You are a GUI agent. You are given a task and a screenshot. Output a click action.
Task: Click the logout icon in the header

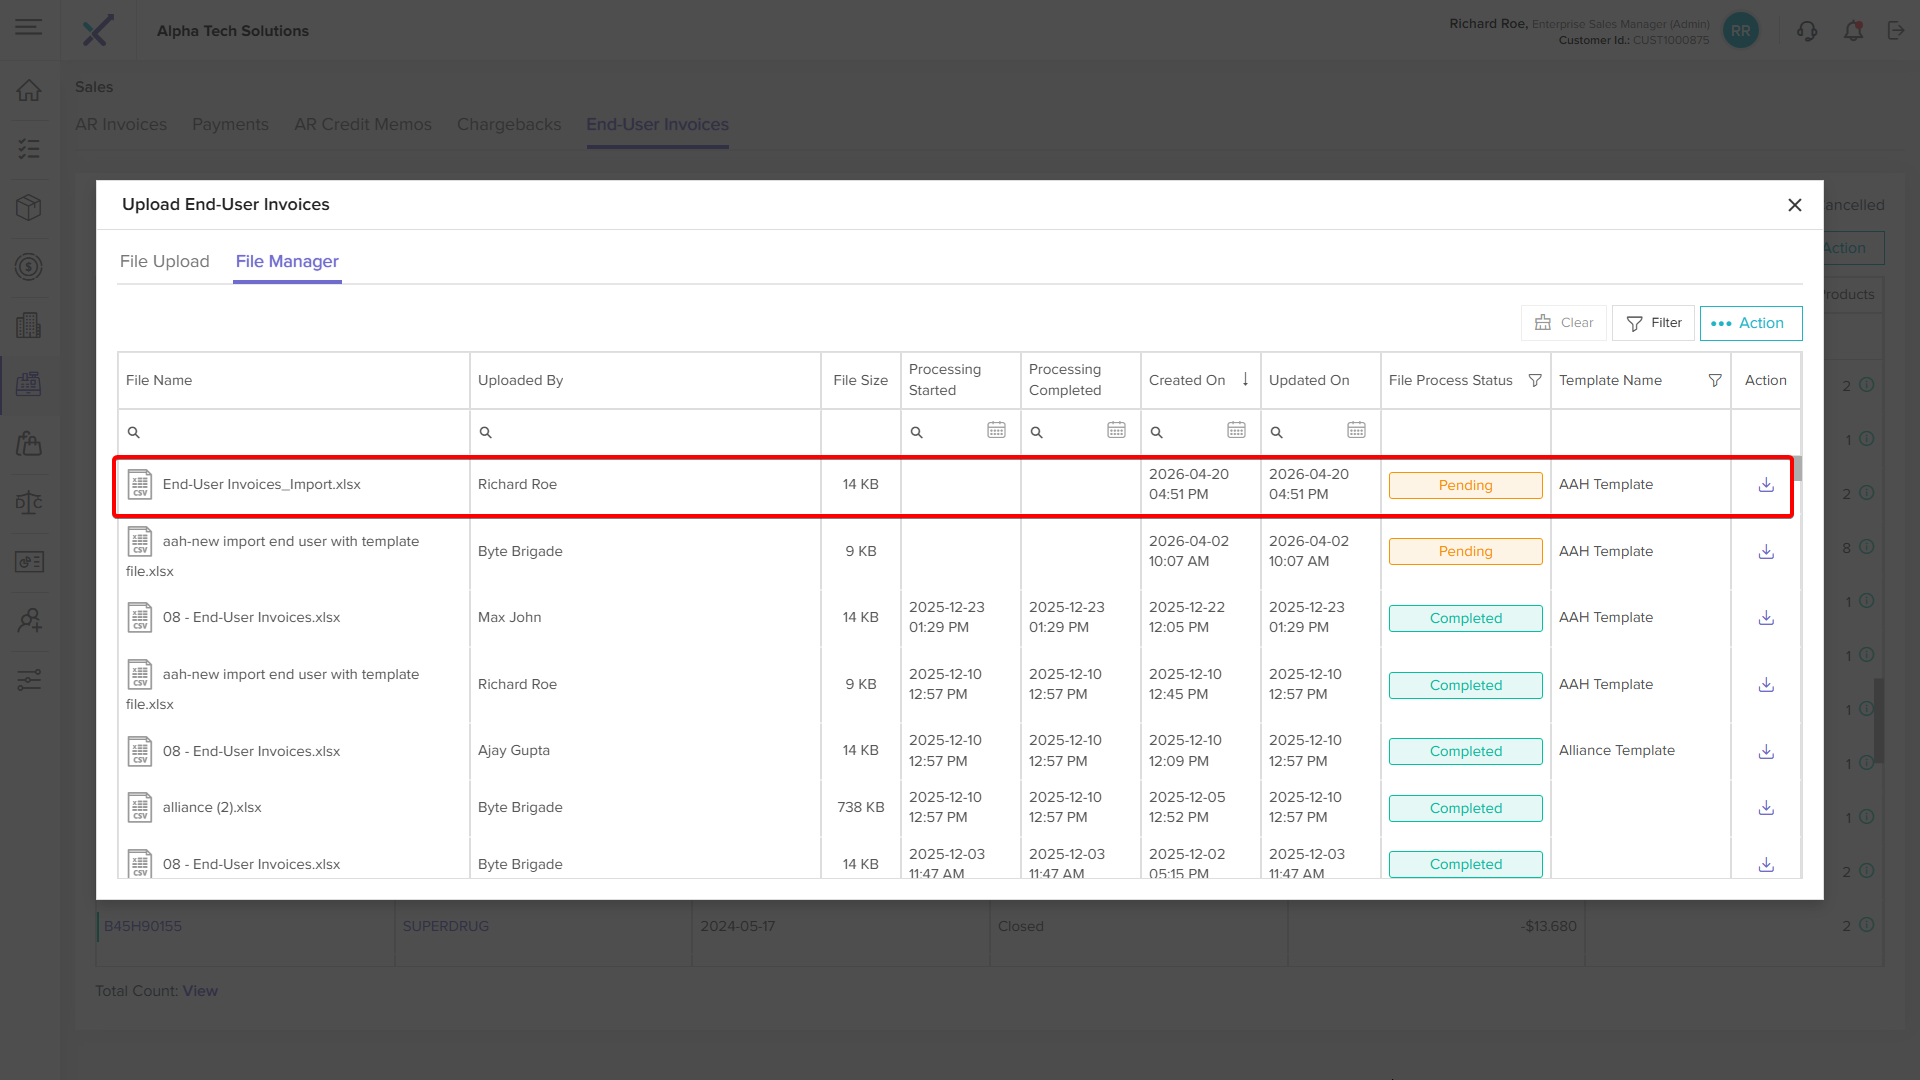pos(1896,31)
